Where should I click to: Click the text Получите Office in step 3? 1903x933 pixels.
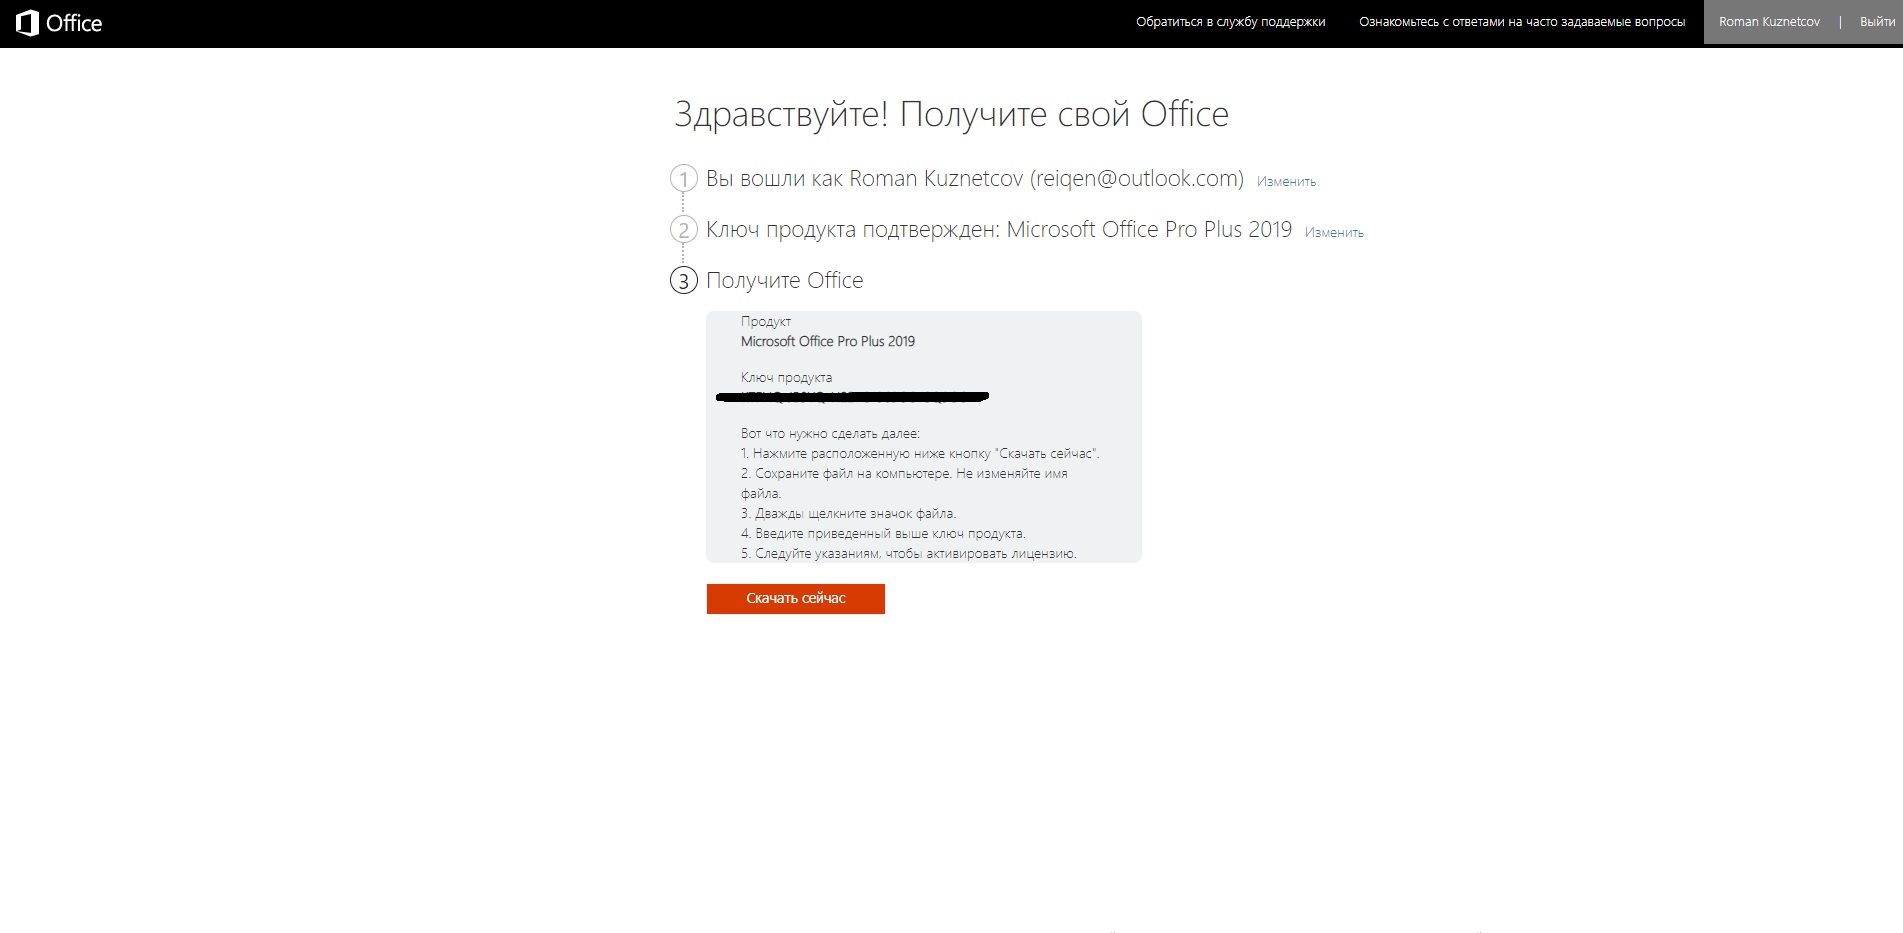tap(784, 280)
